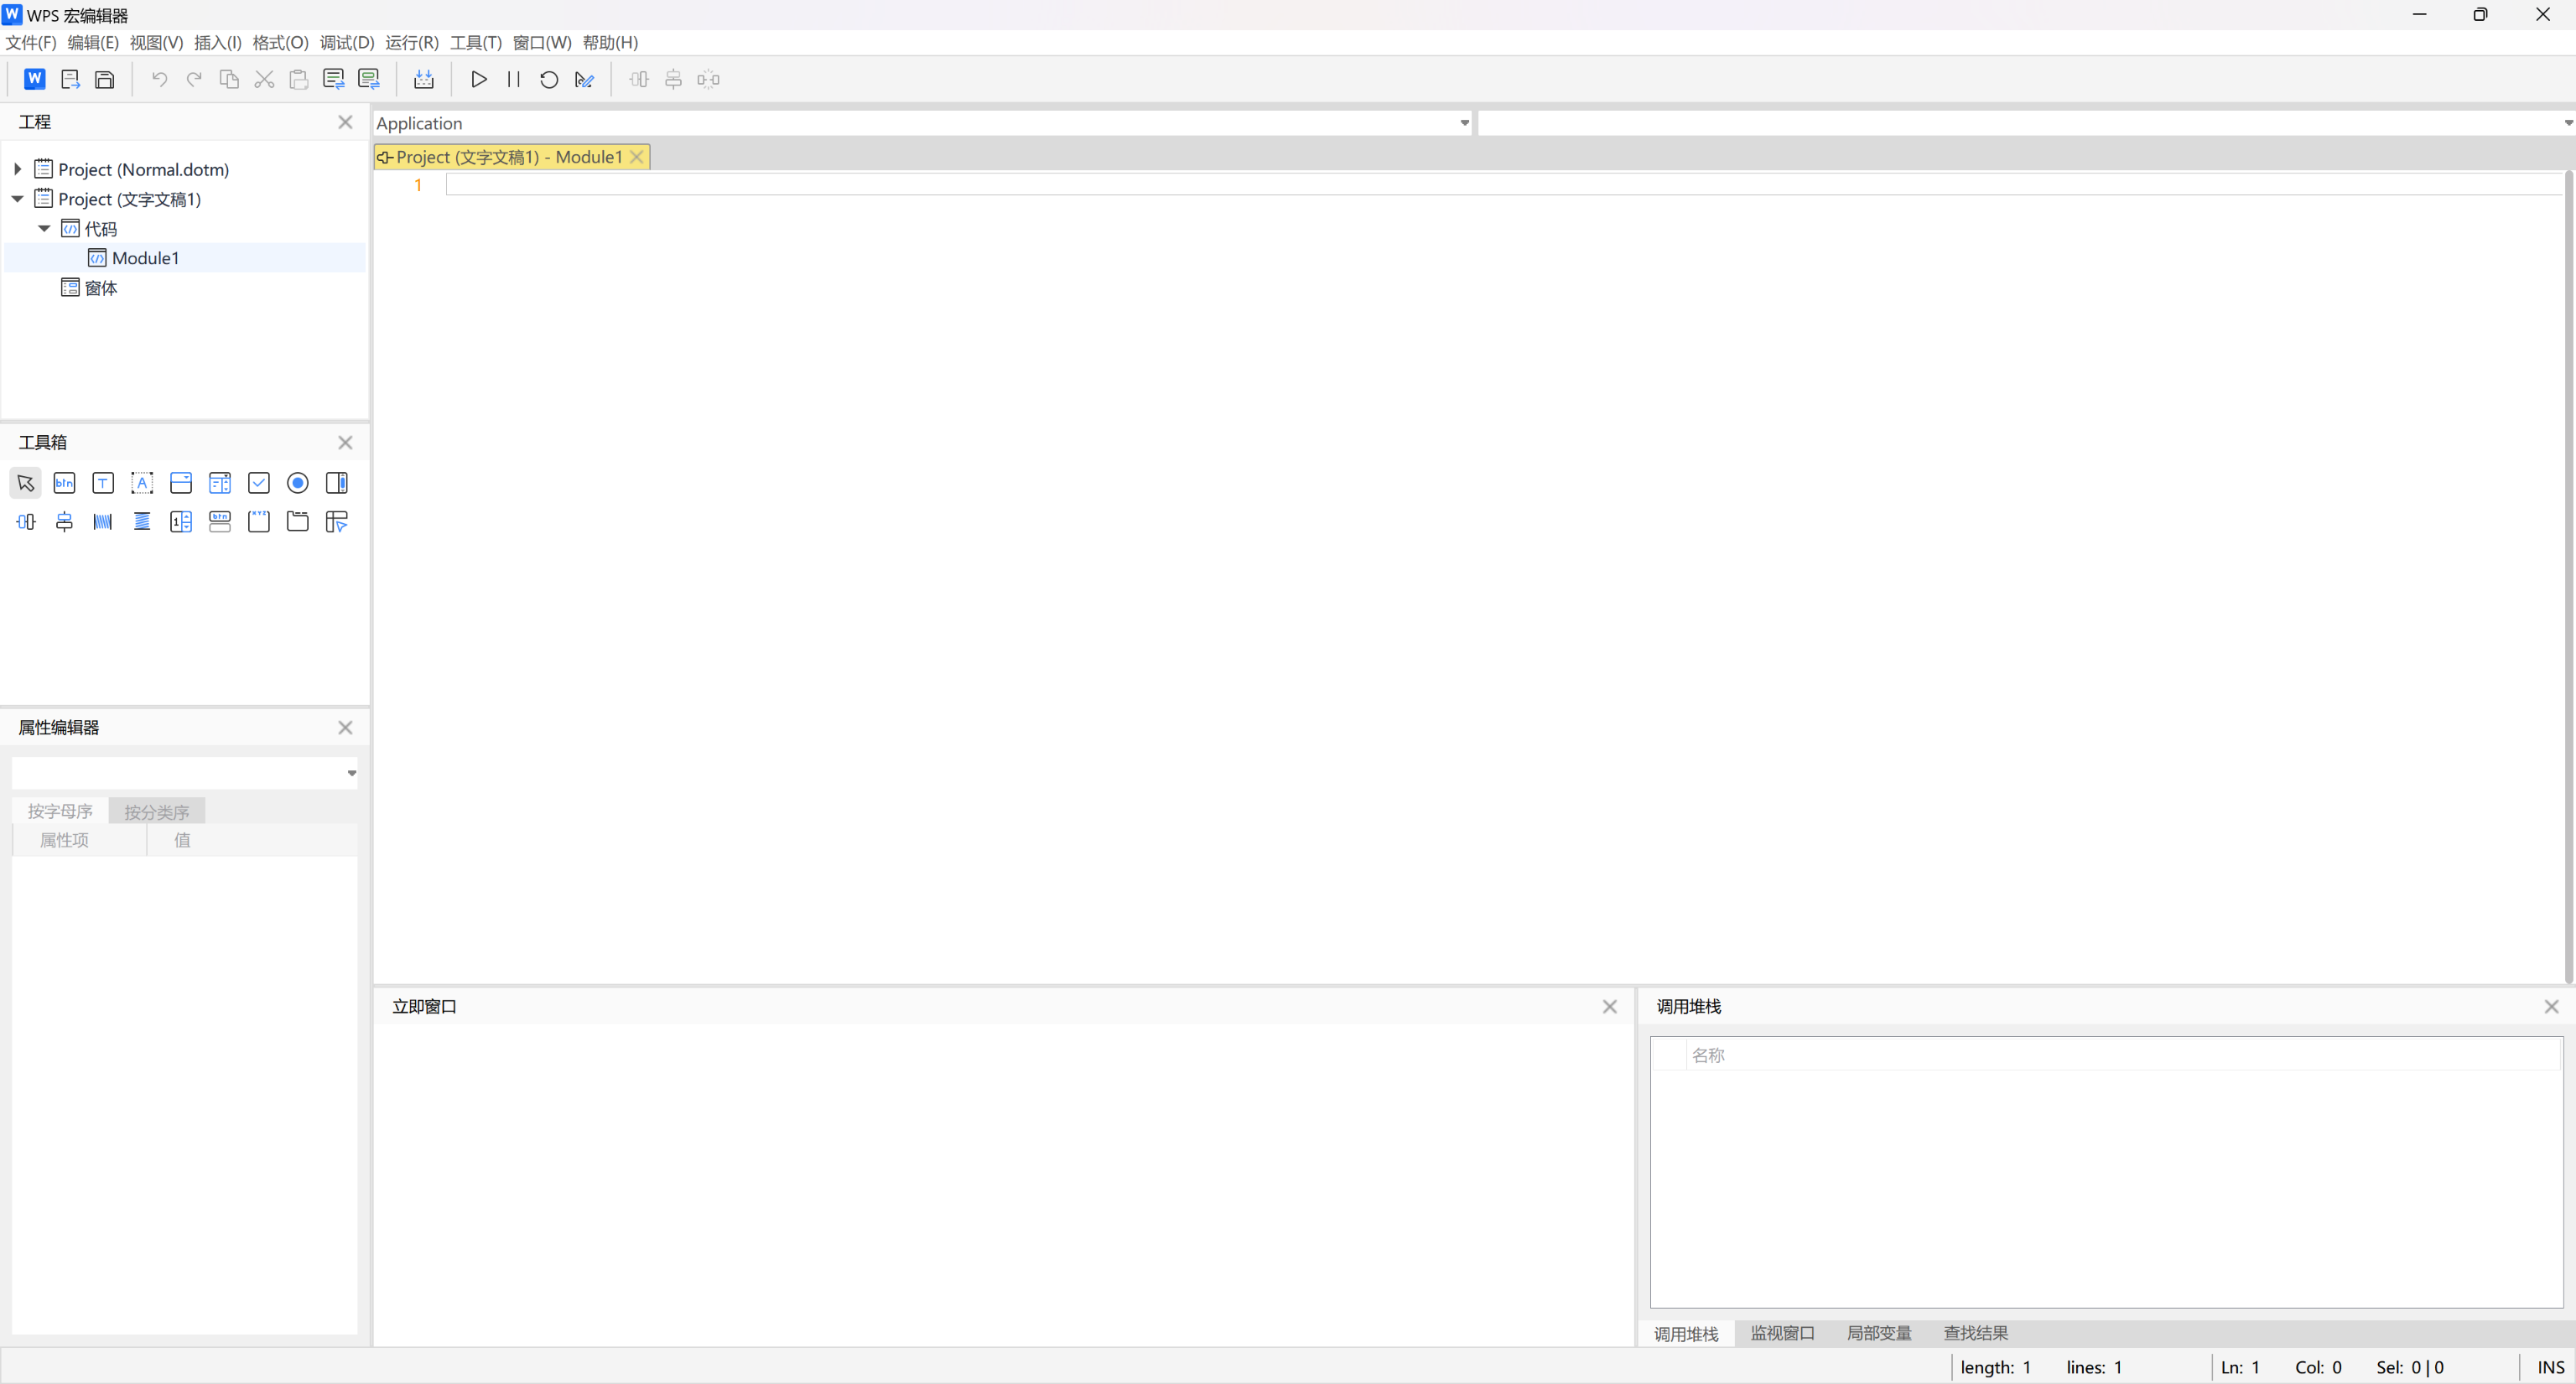Select the 窗体 tree item
2576x1384 pixels.
tap(101, 288)
